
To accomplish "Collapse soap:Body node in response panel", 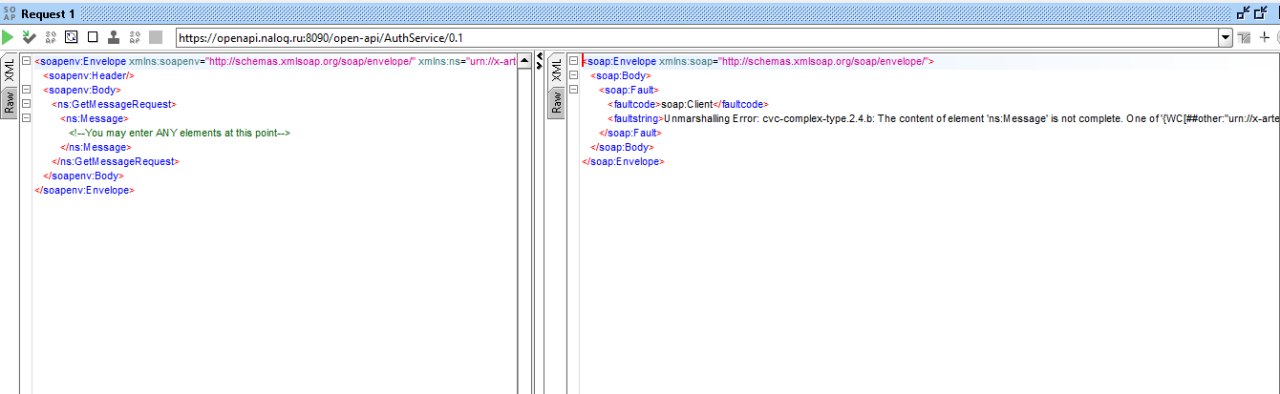I will click(x=574, y=75).
